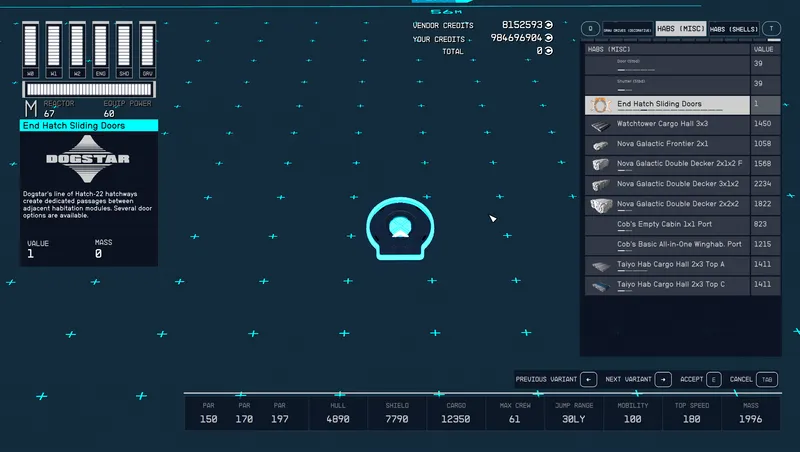Click the GRV power allocation bar
Viewport: 800px width, 452px height.
pyautogui.click(x=147, y=49)
